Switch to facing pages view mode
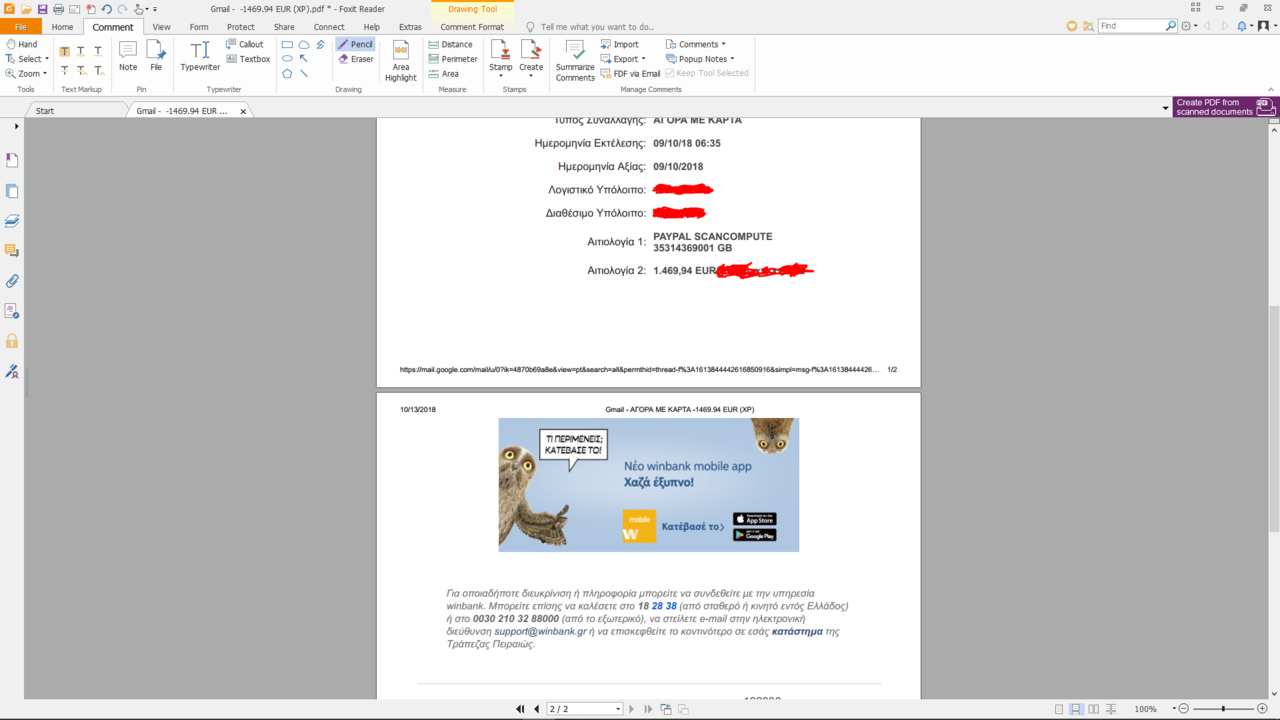The height and width of the screenshot is (720, 1280). [1093, 709]
